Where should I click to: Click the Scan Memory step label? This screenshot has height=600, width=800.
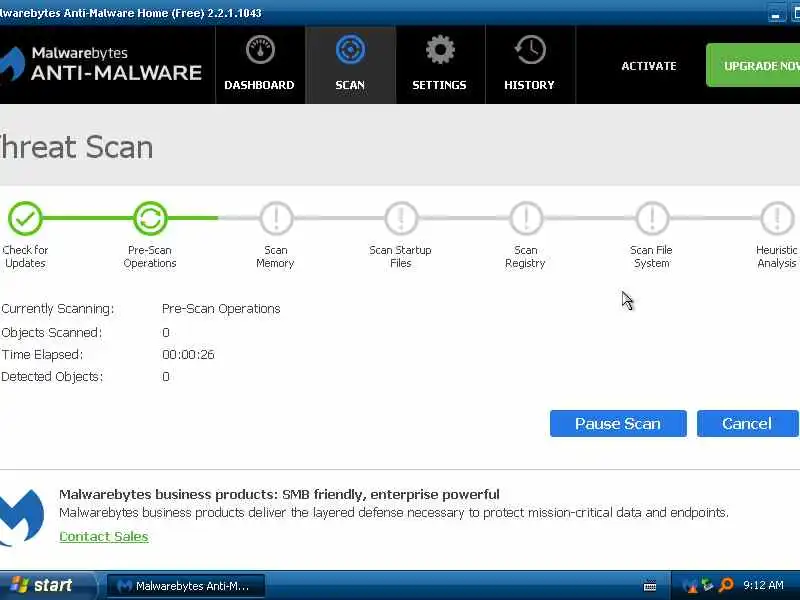[x=276, y=257]
